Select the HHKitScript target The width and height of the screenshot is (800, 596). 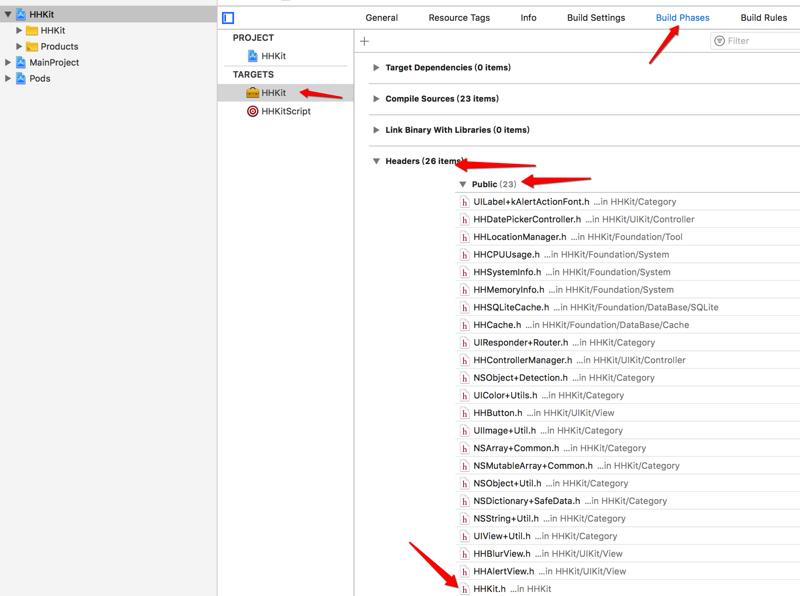click(x=286, y=111)
